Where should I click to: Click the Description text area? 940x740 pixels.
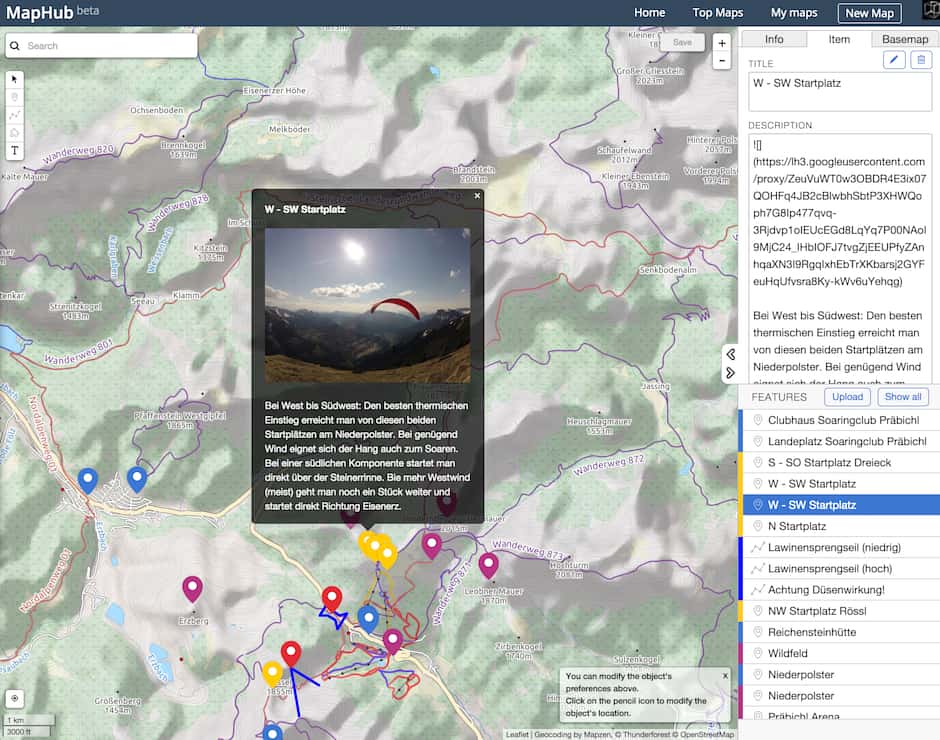coord(840,259)
